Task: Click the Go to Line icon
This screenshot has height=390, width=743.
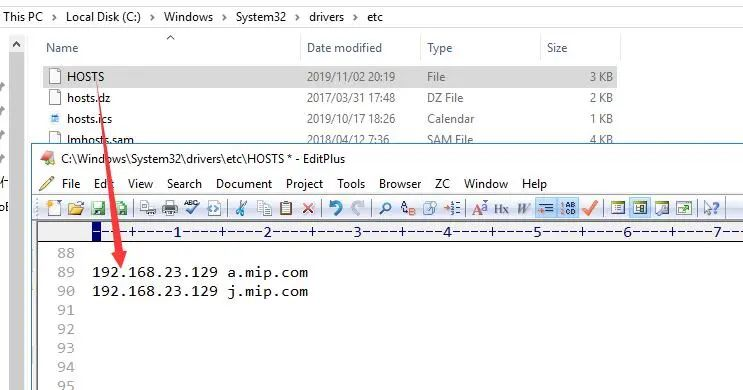Action: tap(452, 208)
